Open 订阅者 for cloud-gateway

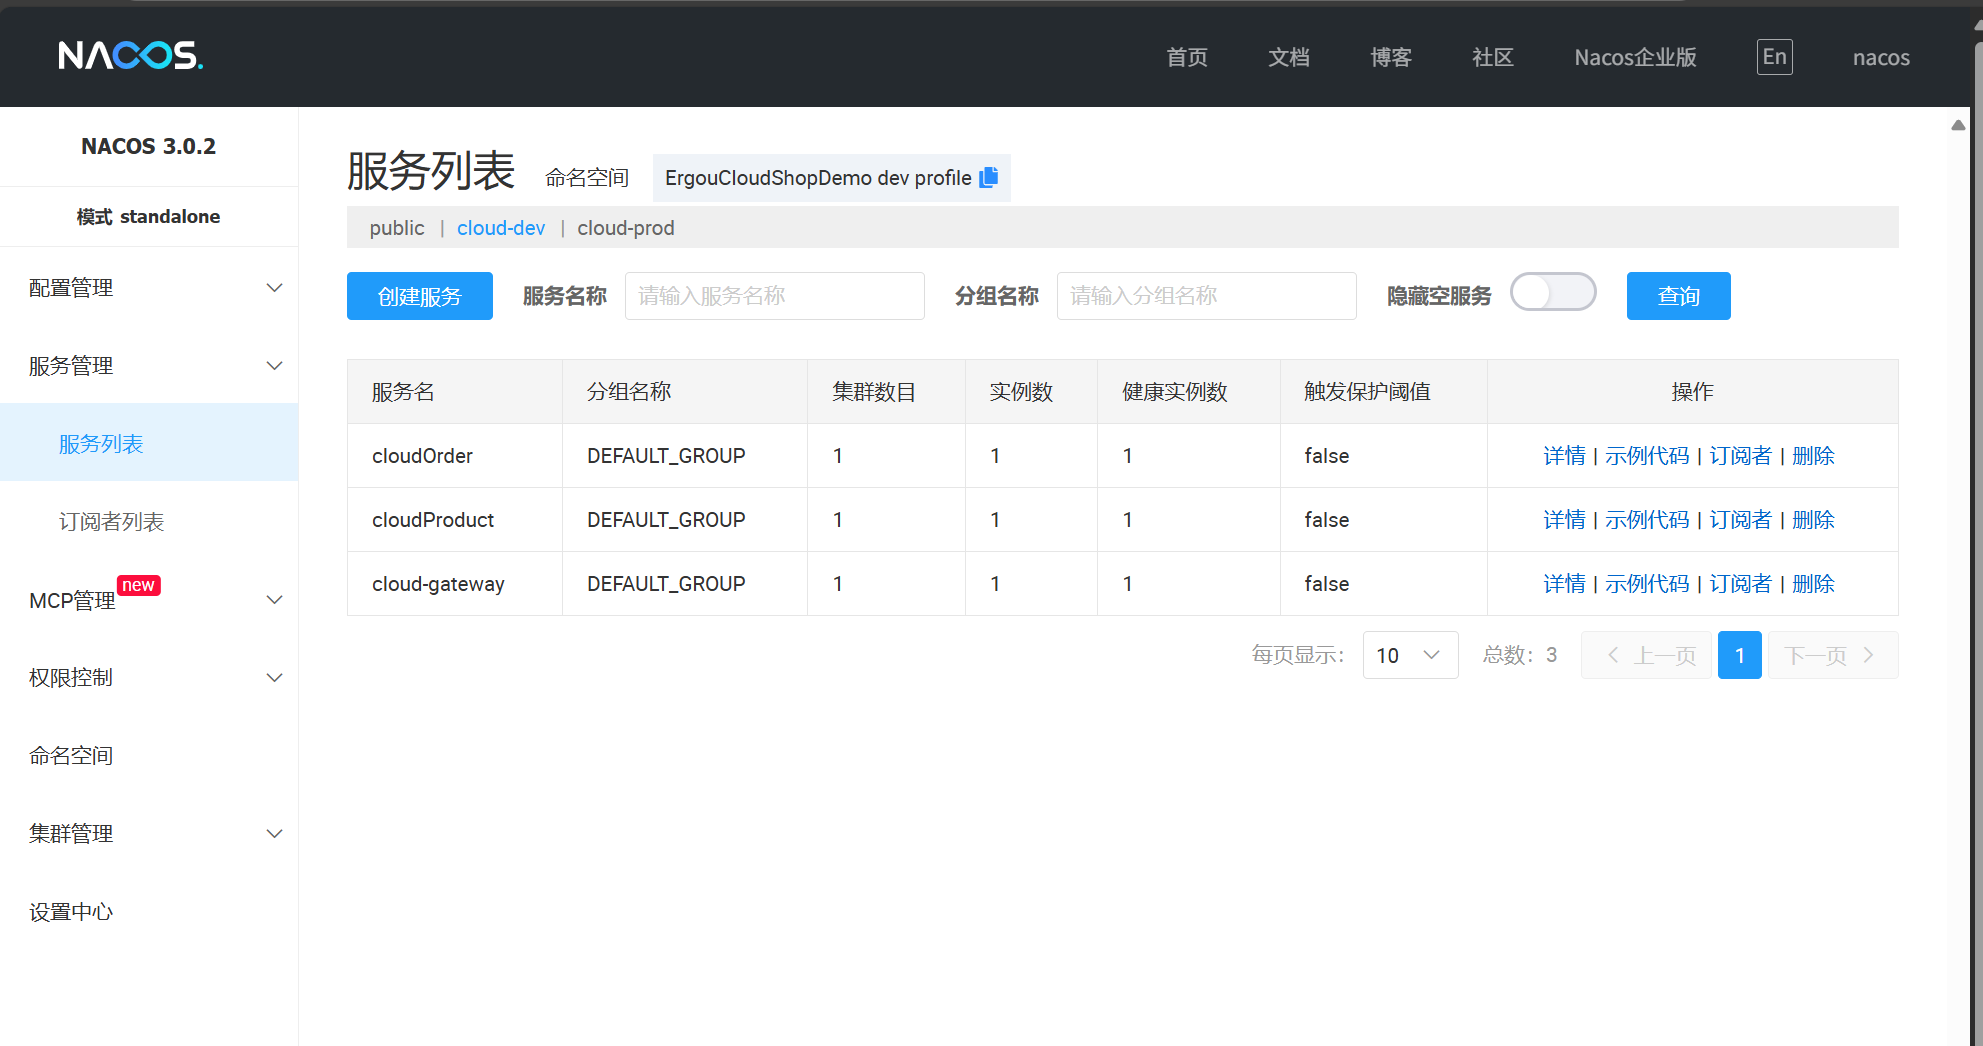[1740, 584]
